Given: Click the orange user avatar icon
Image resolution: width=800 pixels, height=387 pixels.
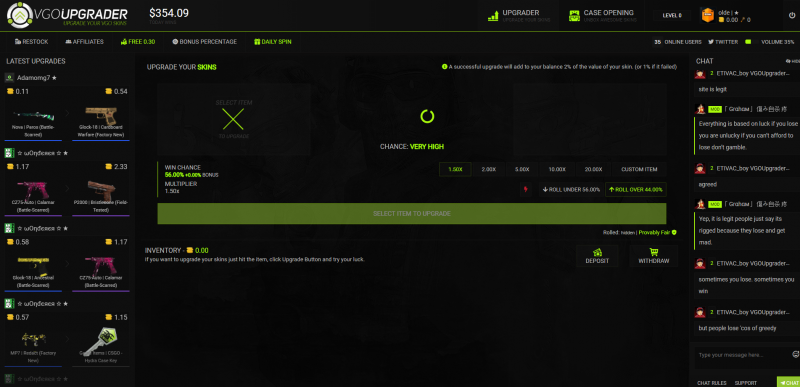Looking at the screenshot, I should coord(707,15).
